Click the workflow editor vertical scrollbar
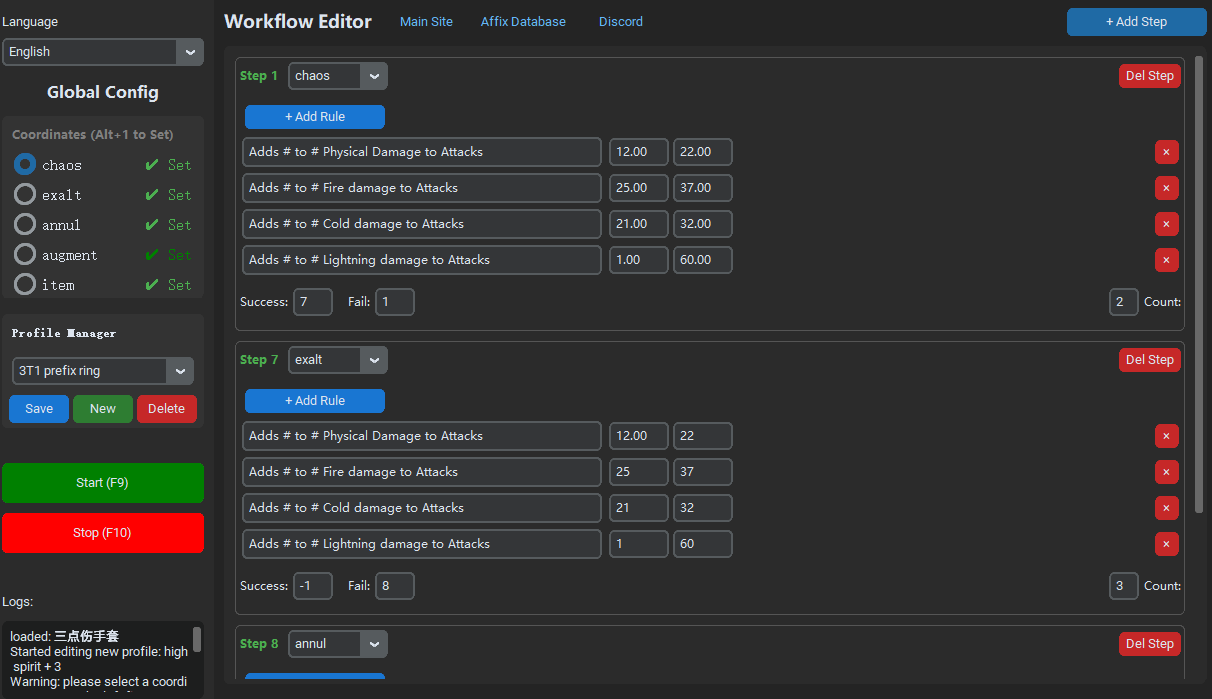The height and width of the screenshot is (699, 1212). click(1199, 285)
